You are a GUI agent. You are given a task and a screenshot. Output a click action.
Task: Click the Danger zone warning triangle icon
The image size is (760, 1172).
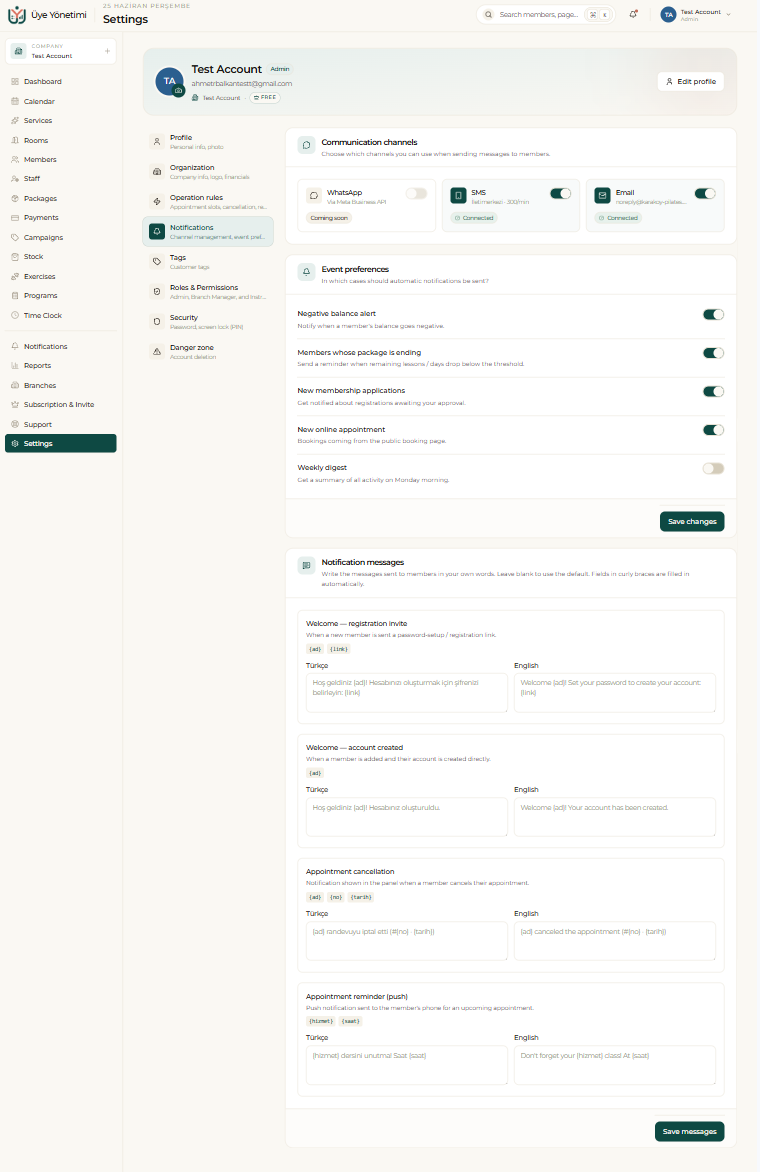[157, 351]
